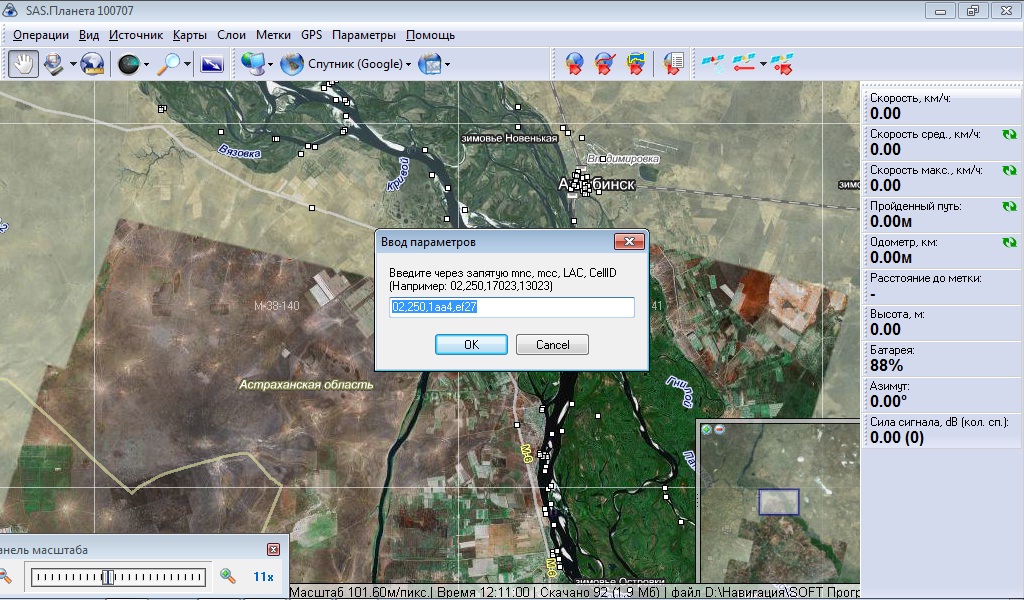The width and height of the screenshot is (1024, 600).
Task: Reset the distance traveled counter
Action: point(1009,206)
